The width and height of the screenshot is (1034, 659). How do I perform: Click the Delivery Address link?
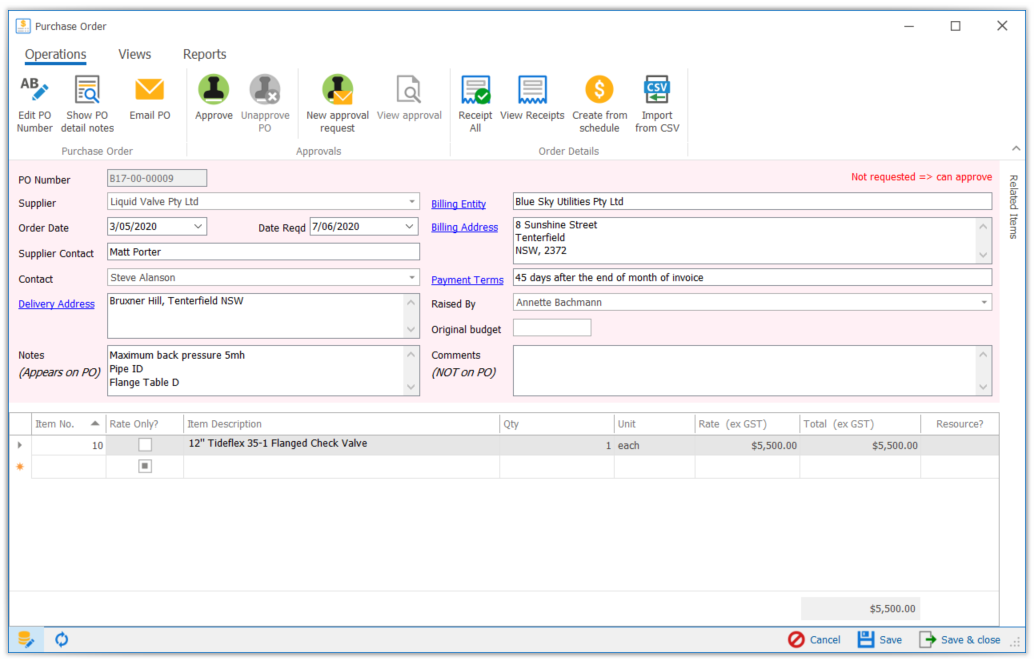pyautogui.click(x=56, y=303)
